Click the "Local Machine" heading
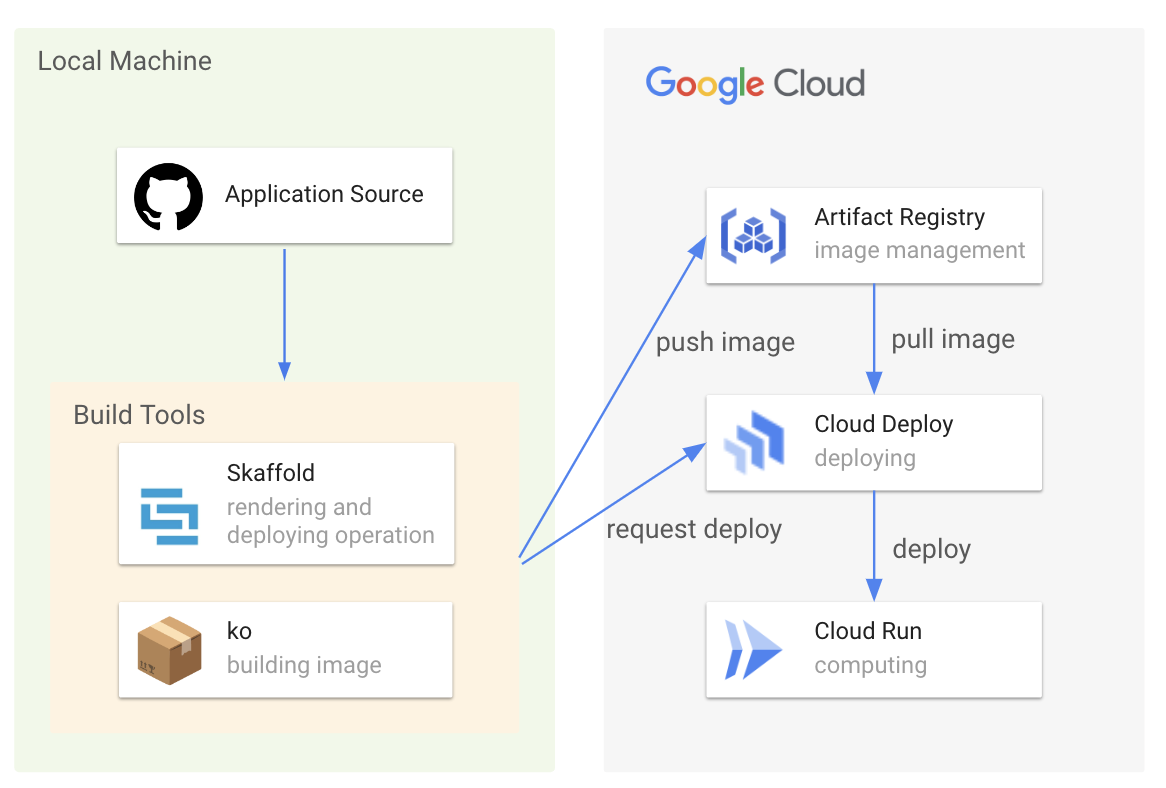This screenshot has height=788, width=1166. (125, 61)
